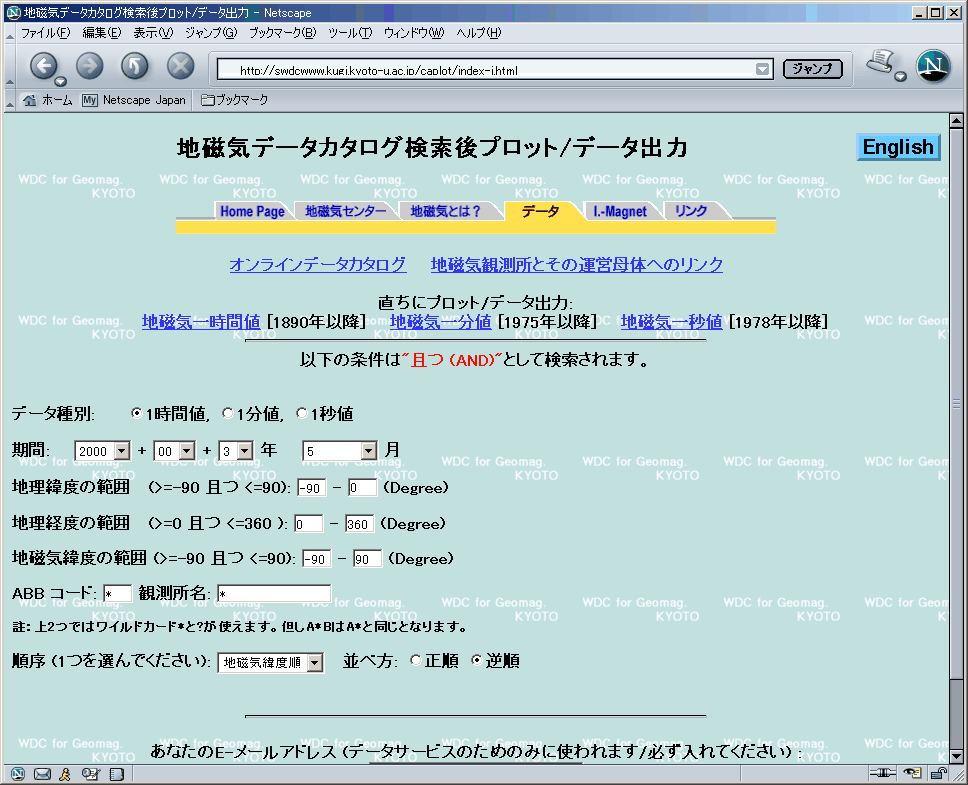Open the ファイル(F) menu
This screenshot has width=968, height=785.
click(x=46, y=33)
